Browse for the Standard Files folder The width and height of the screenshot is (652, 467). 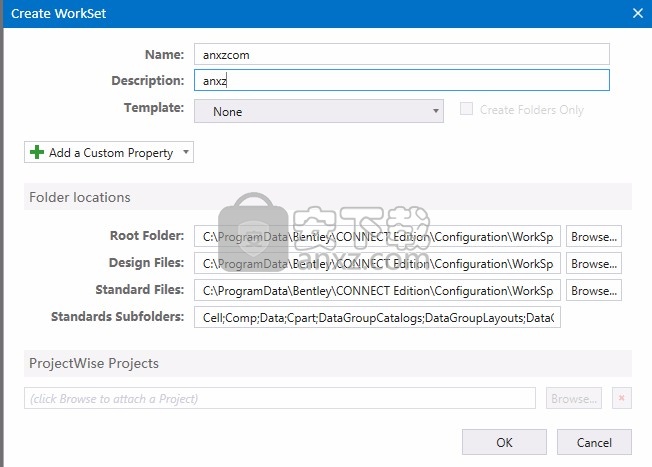(x=593, y=290)
